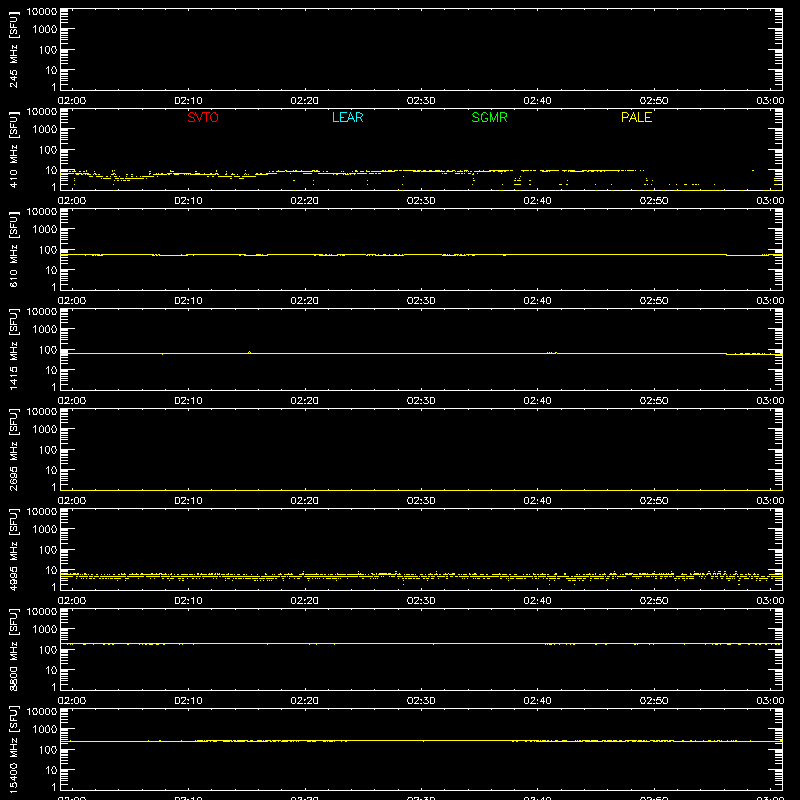Click the 10 tick of 410 MHz panel
Image resolution: width=800 pixels, height=800 pixels.
[x=51, y=170]
